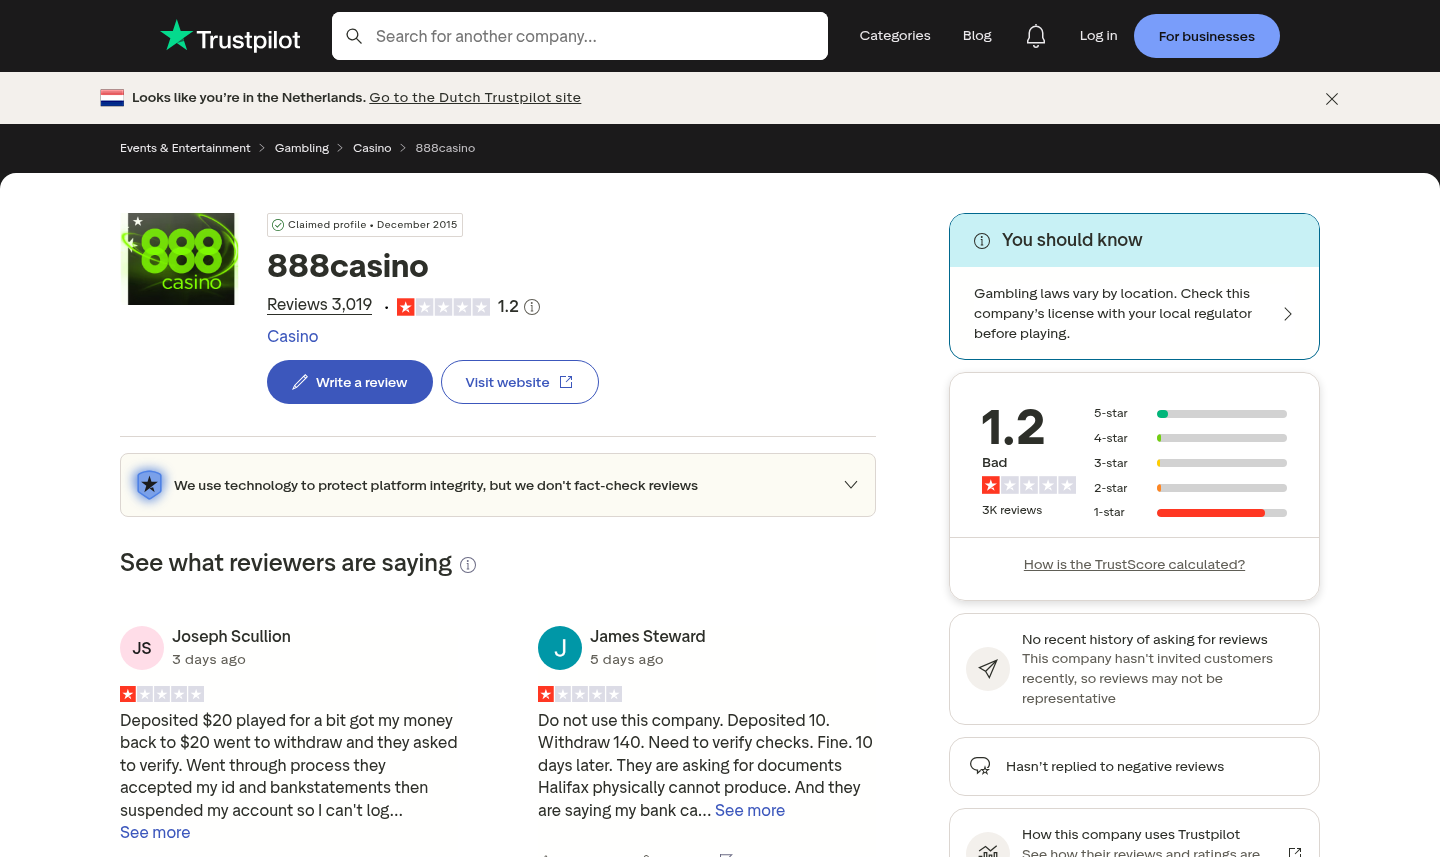Open info icon next to reviewers are saying
1440x857 pixels.
(468, 565)
